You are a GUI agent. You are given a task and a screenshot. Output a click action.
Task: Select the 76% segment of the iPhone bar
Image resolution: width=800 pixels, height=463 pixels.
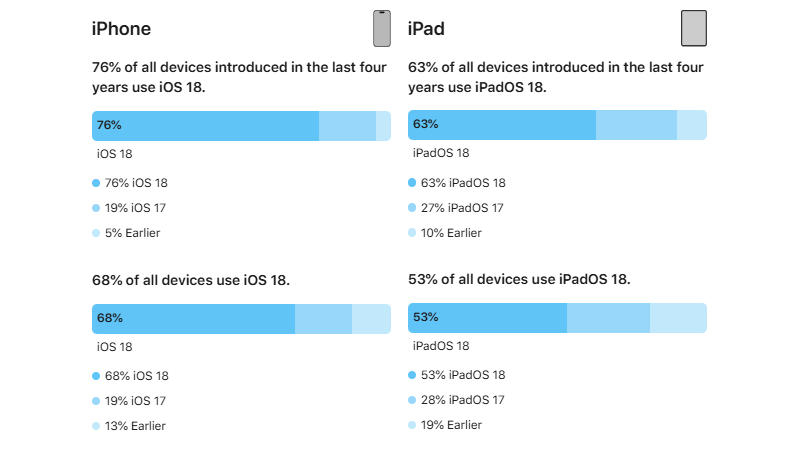(x=205, y=125)
